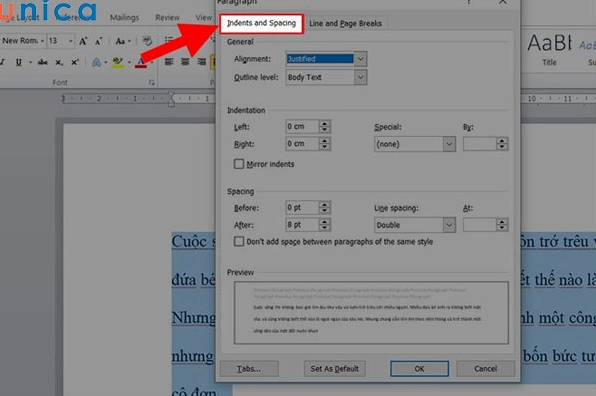Apply the text highlight color
Screen dimensions: 596x396
click(x=117, y=62)
